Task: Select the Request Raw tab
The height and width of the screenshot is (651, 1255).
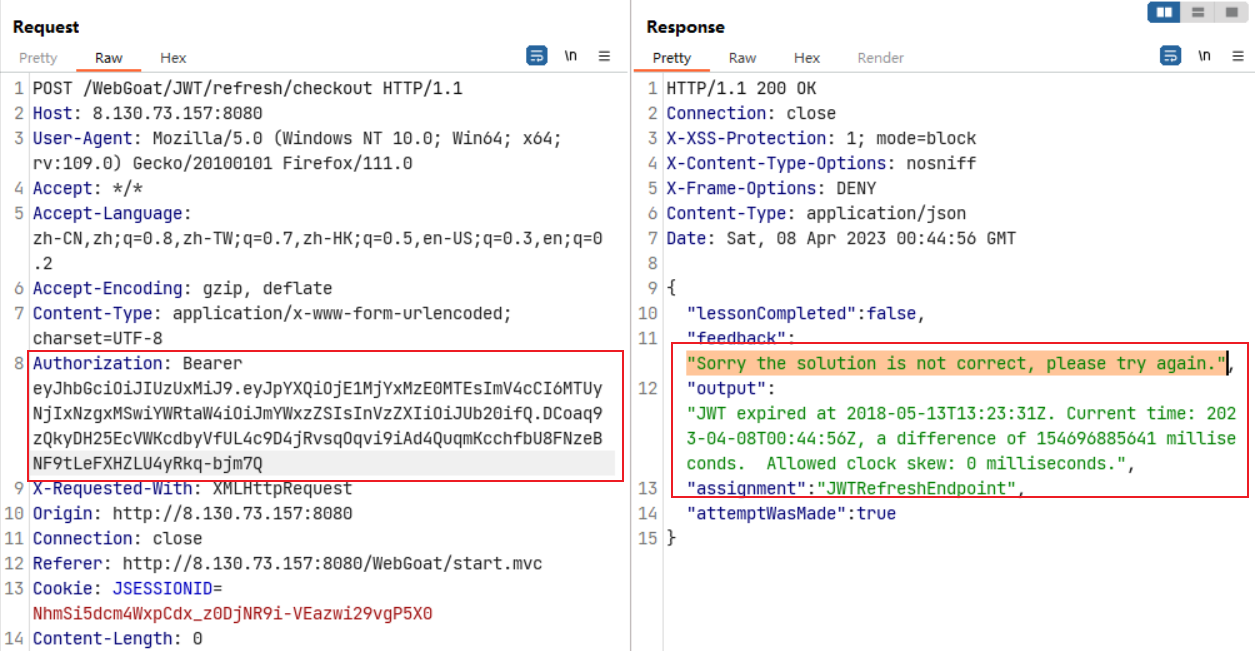Action: [109, 58]
